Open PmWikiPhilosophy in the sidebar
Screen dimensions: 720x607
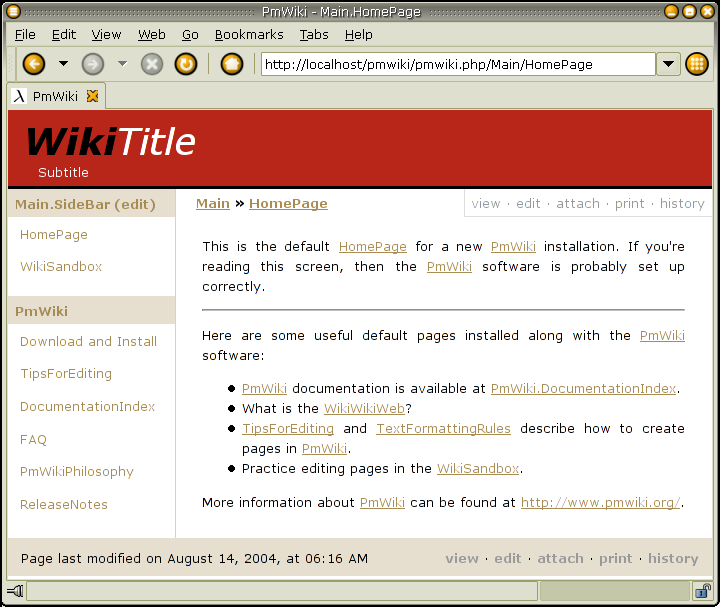[x=77, y=472]
